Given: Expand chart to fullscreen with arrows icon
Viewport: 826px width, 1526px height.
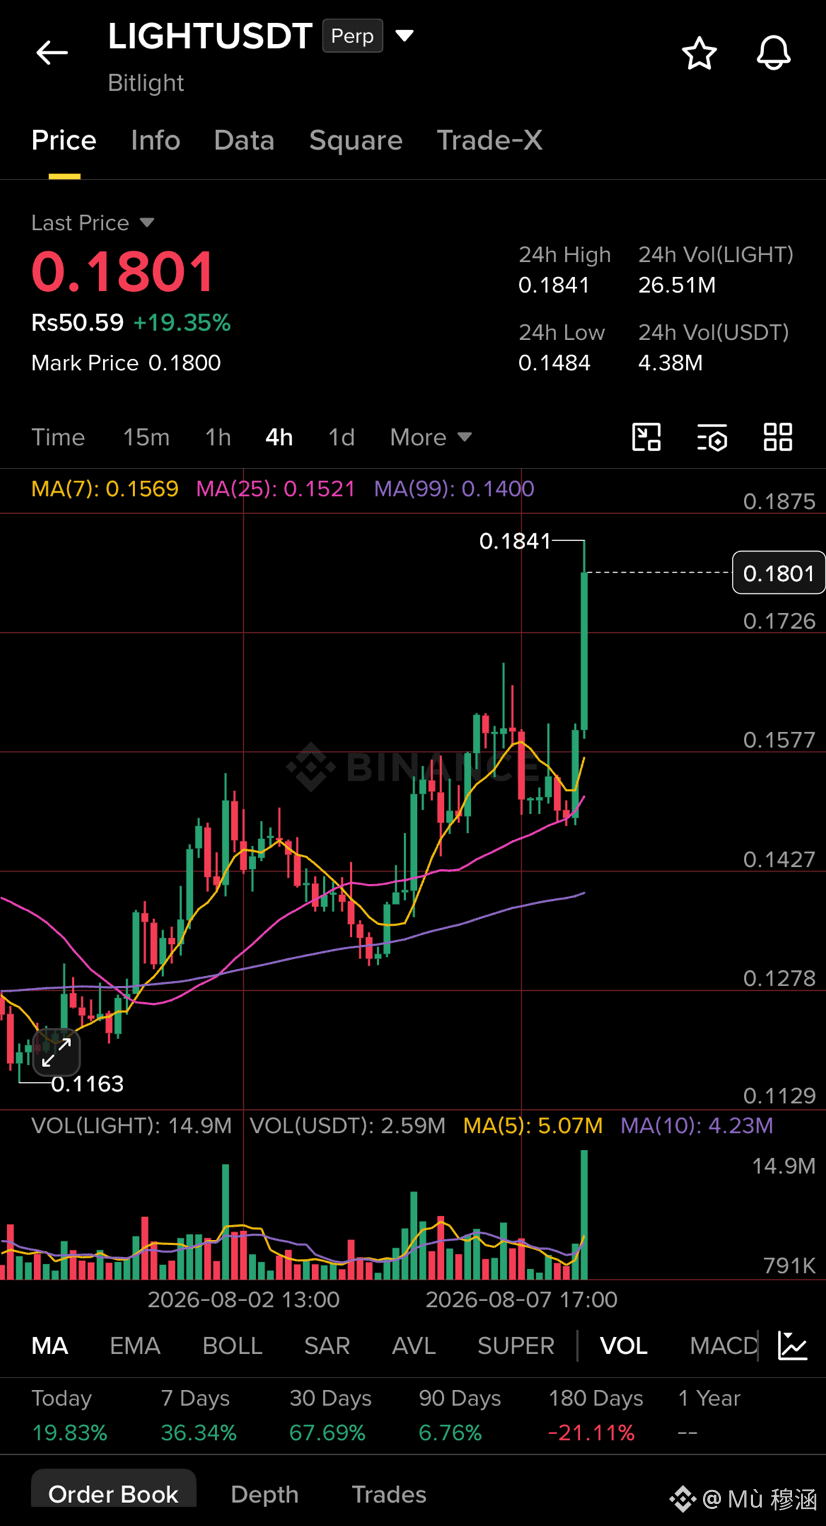Looking at the screenshot, I should click(x=56, y=1051).
